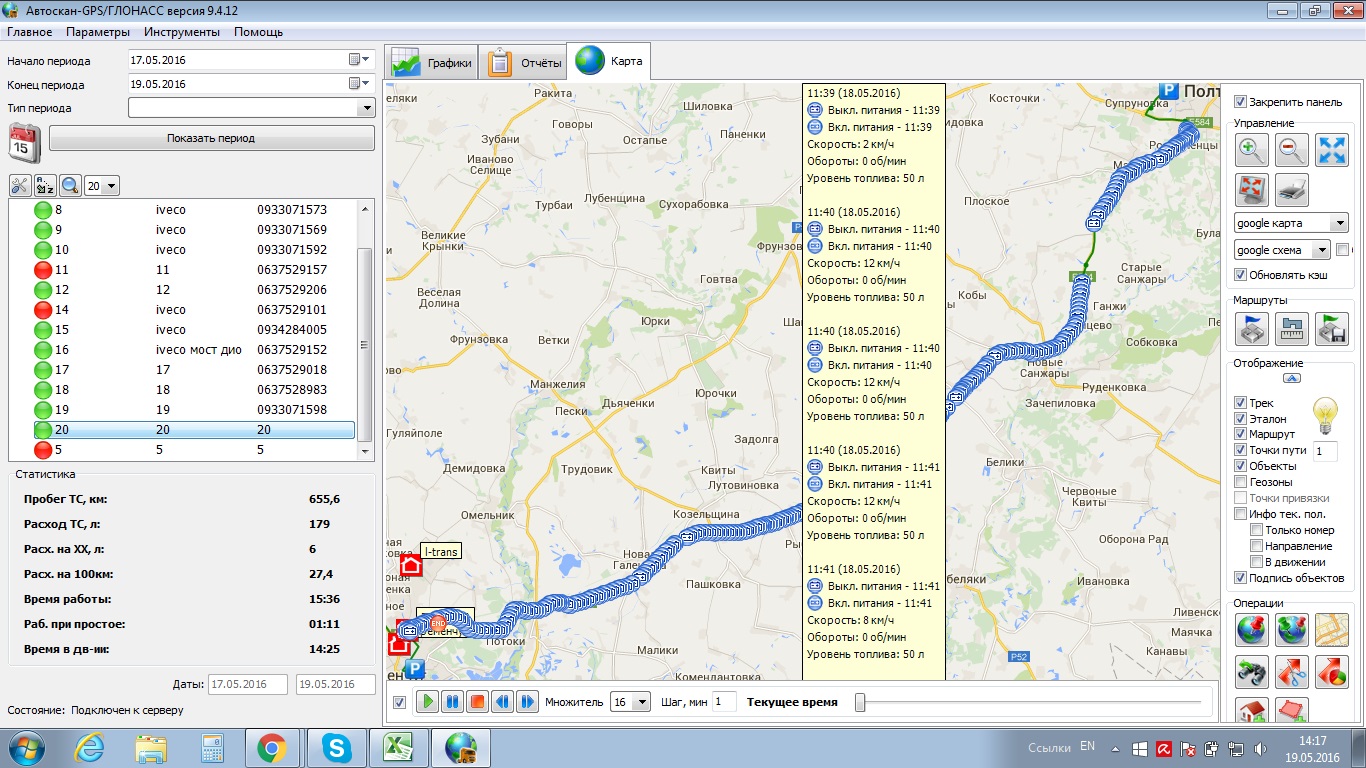
Task: Toggle the Закрепить панель checkbox
Action: tap(1241, 102)
